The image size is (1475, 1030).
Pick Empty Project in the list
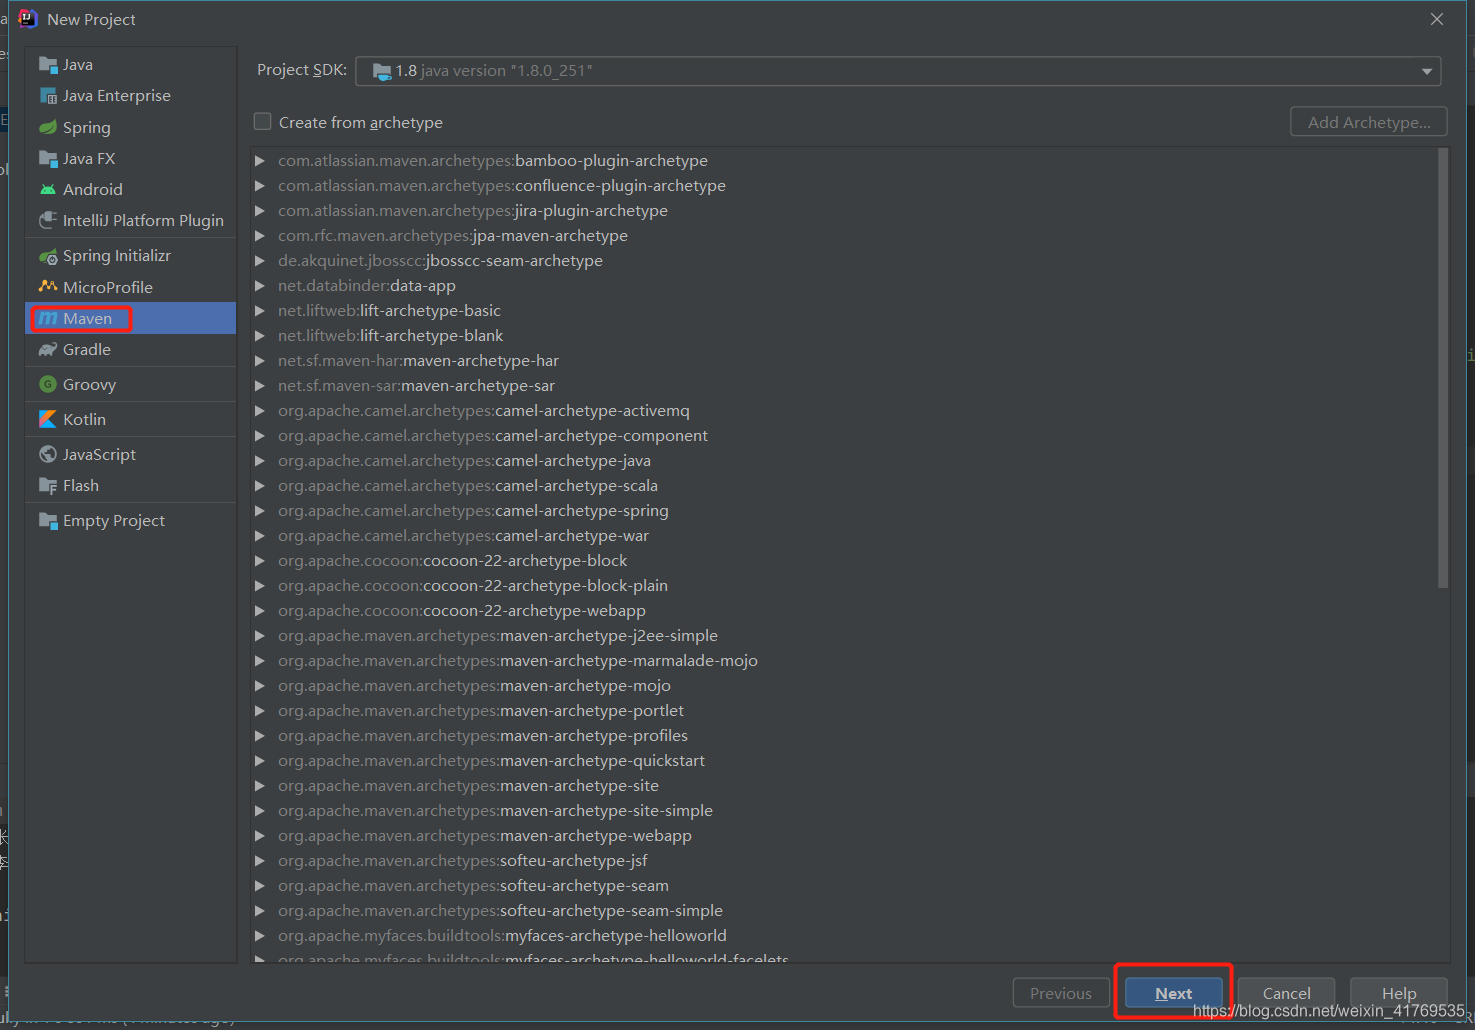(131, 520)
